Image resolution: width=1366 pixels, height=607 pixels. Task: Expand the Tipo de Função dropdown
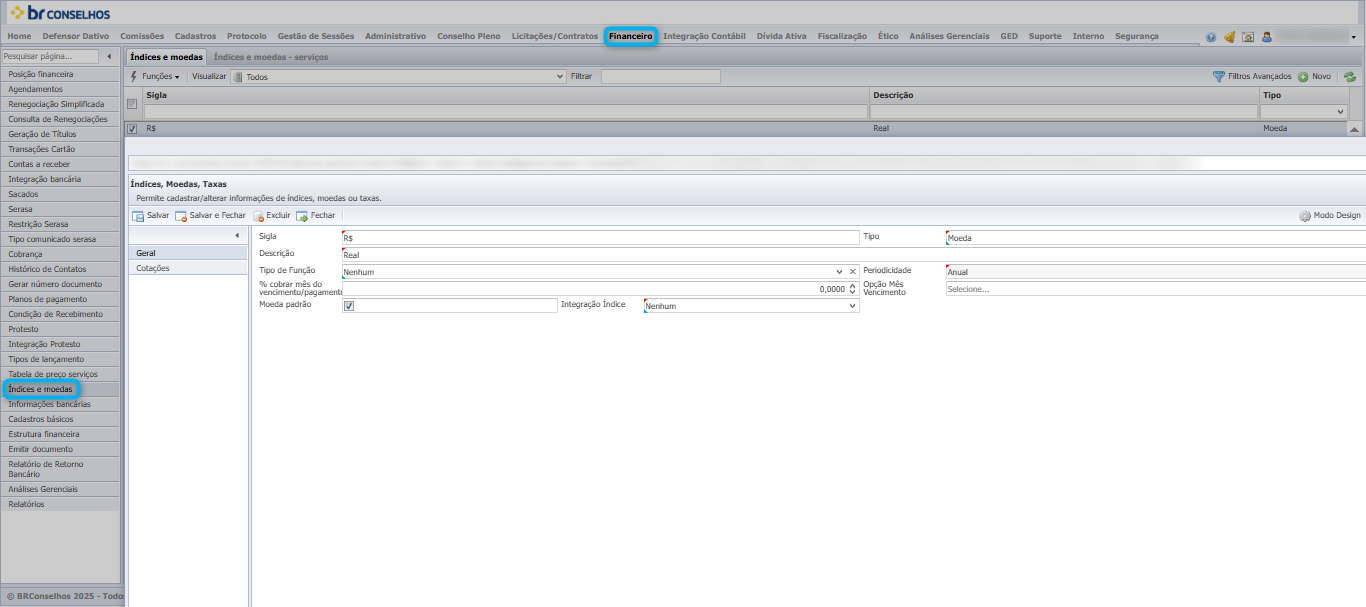click(839, 272)
